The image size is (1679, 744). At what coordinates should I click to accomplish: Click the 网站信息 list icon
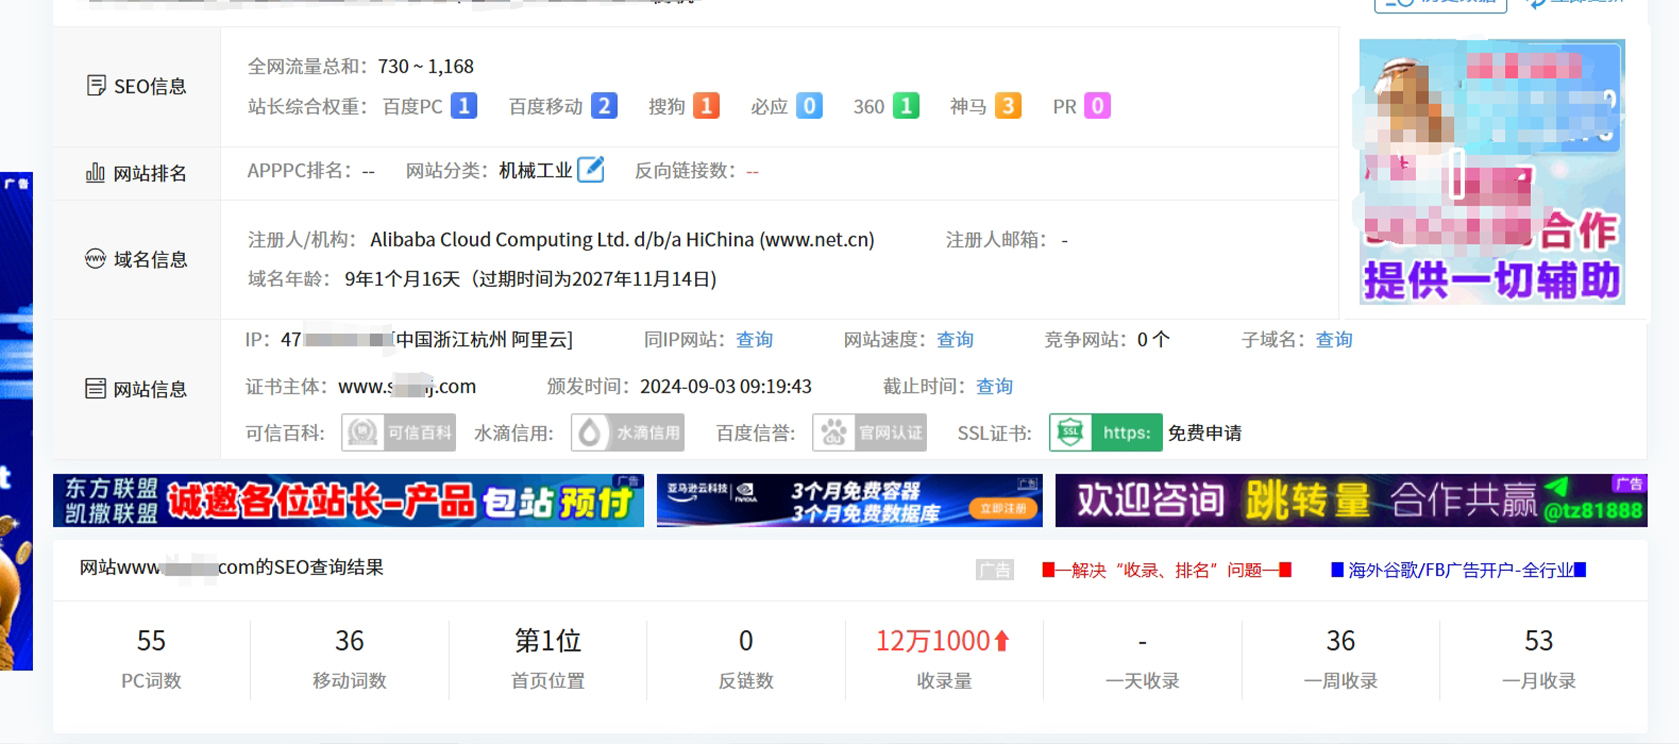coord(95,389)
